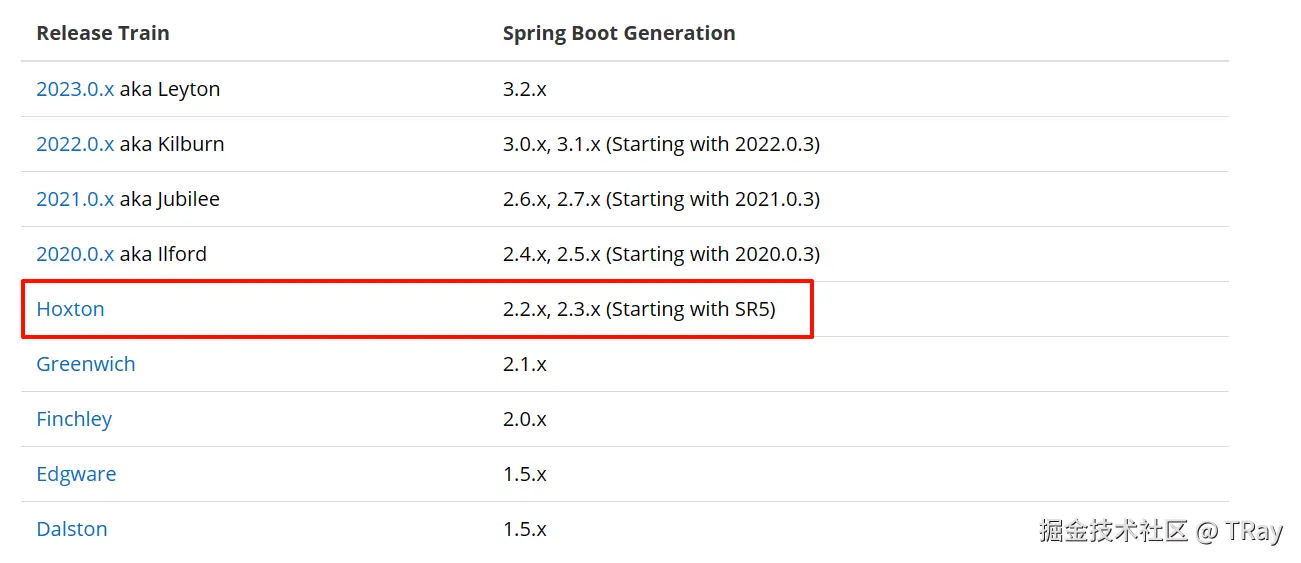Click the Starting with SR5 text
The width and height of the screenshot is (1301, 563).
point(692,309)
